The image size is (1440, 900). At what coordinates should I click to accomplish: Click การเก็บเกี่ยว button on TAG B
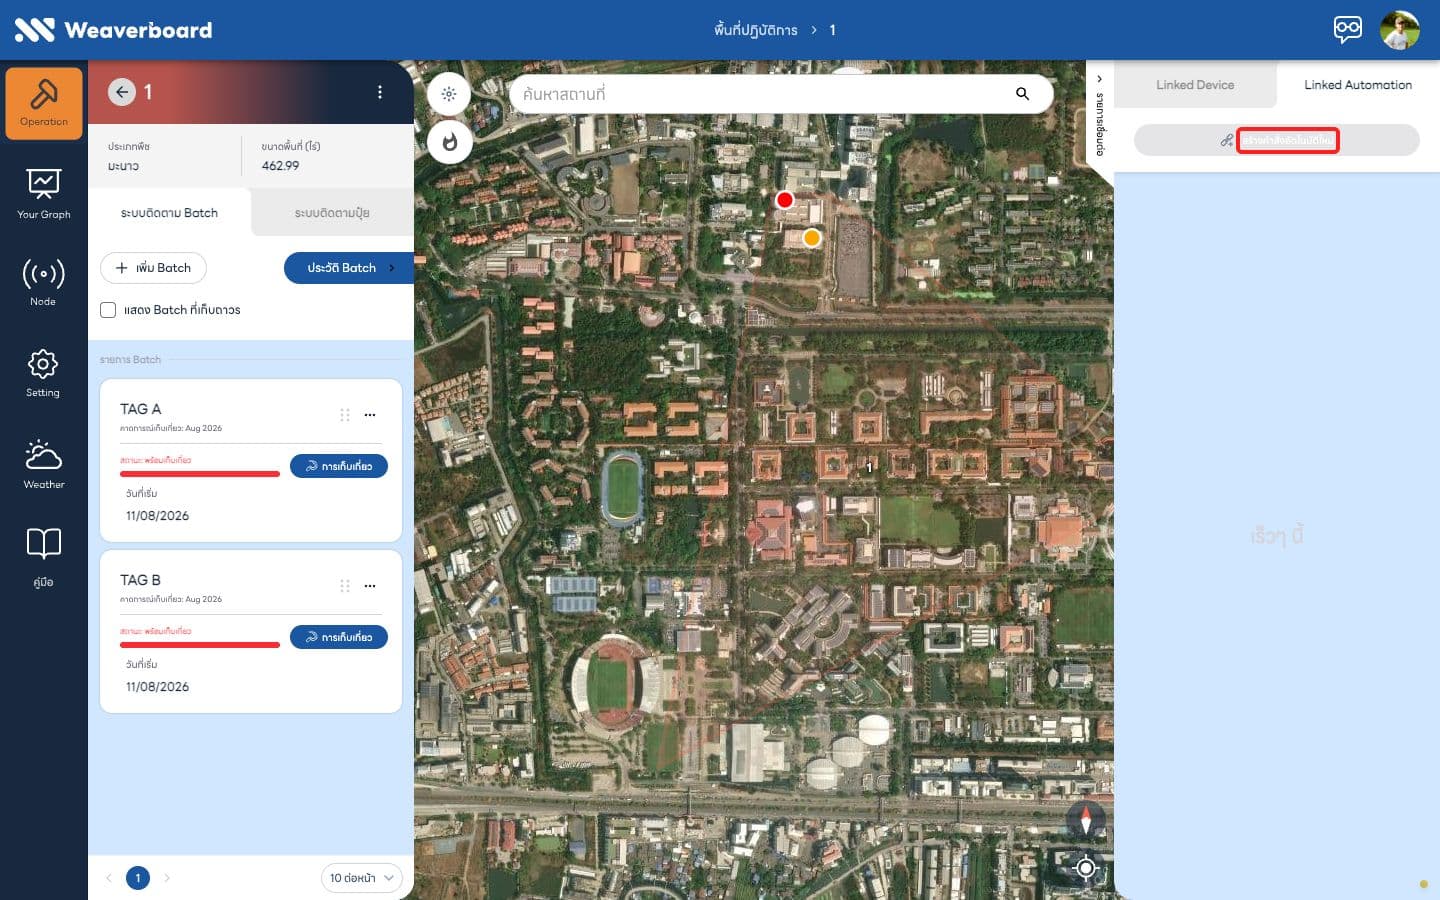click(x=339, y=637)
